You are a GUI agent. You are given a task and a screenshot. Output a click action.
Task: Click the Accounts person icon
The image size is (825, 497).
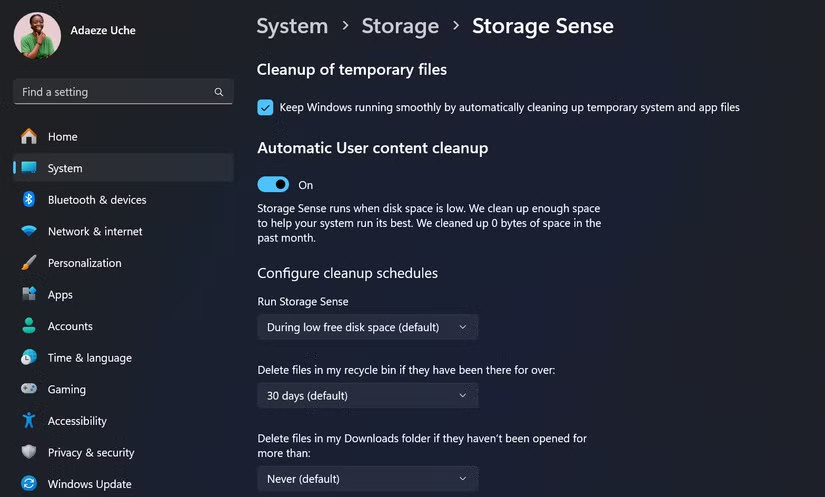tap(29, 326)
